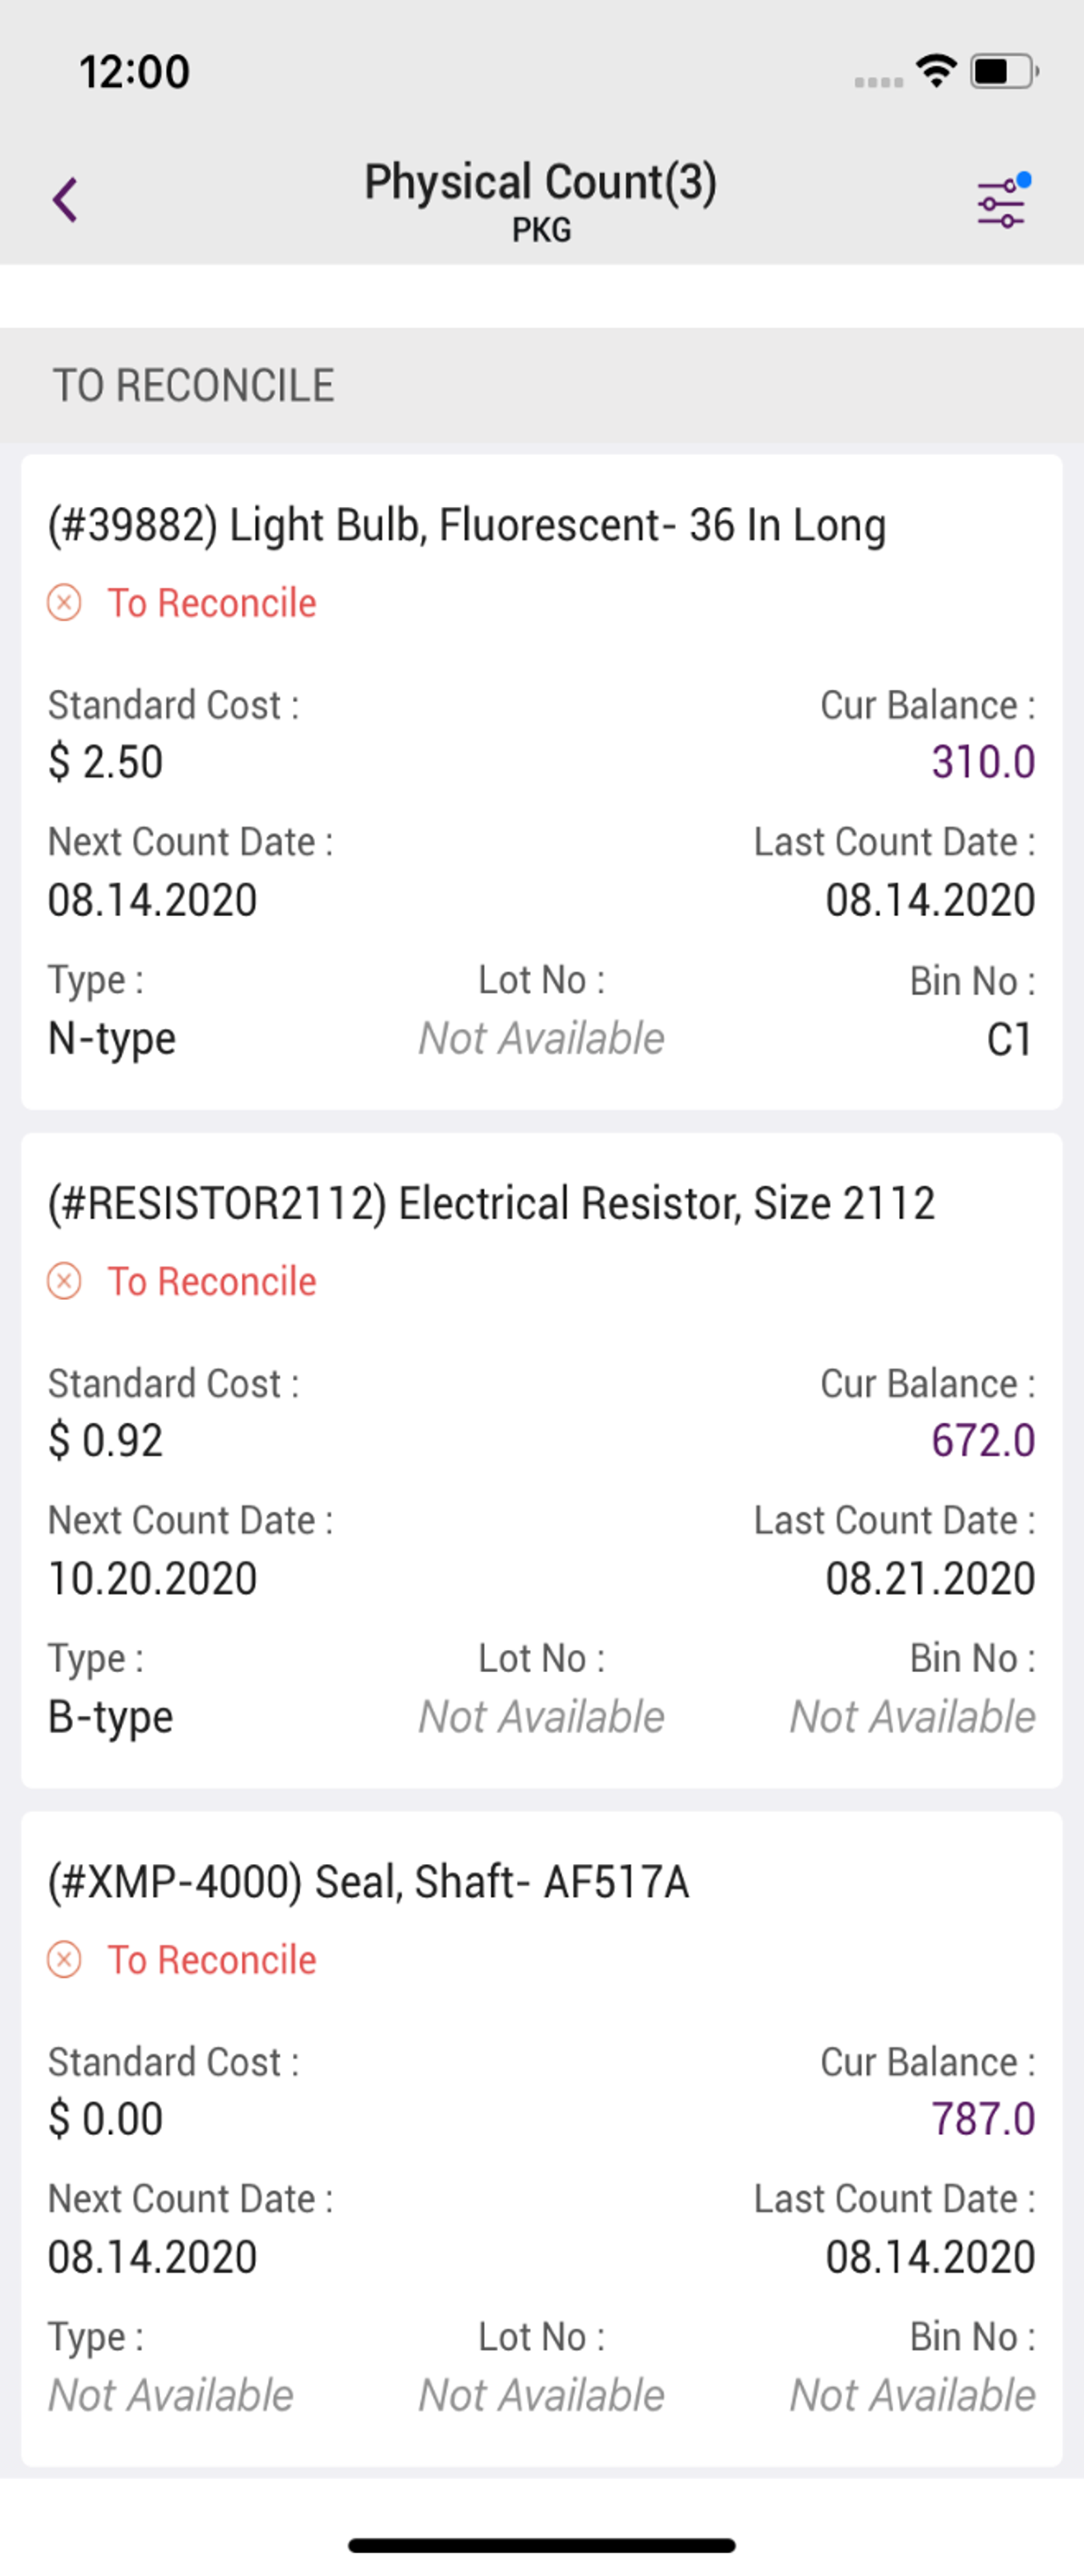Screen dimensions: 1084x2576
Task: Tap the 672.0 current balance value
Action: [x=983, y=1441]
